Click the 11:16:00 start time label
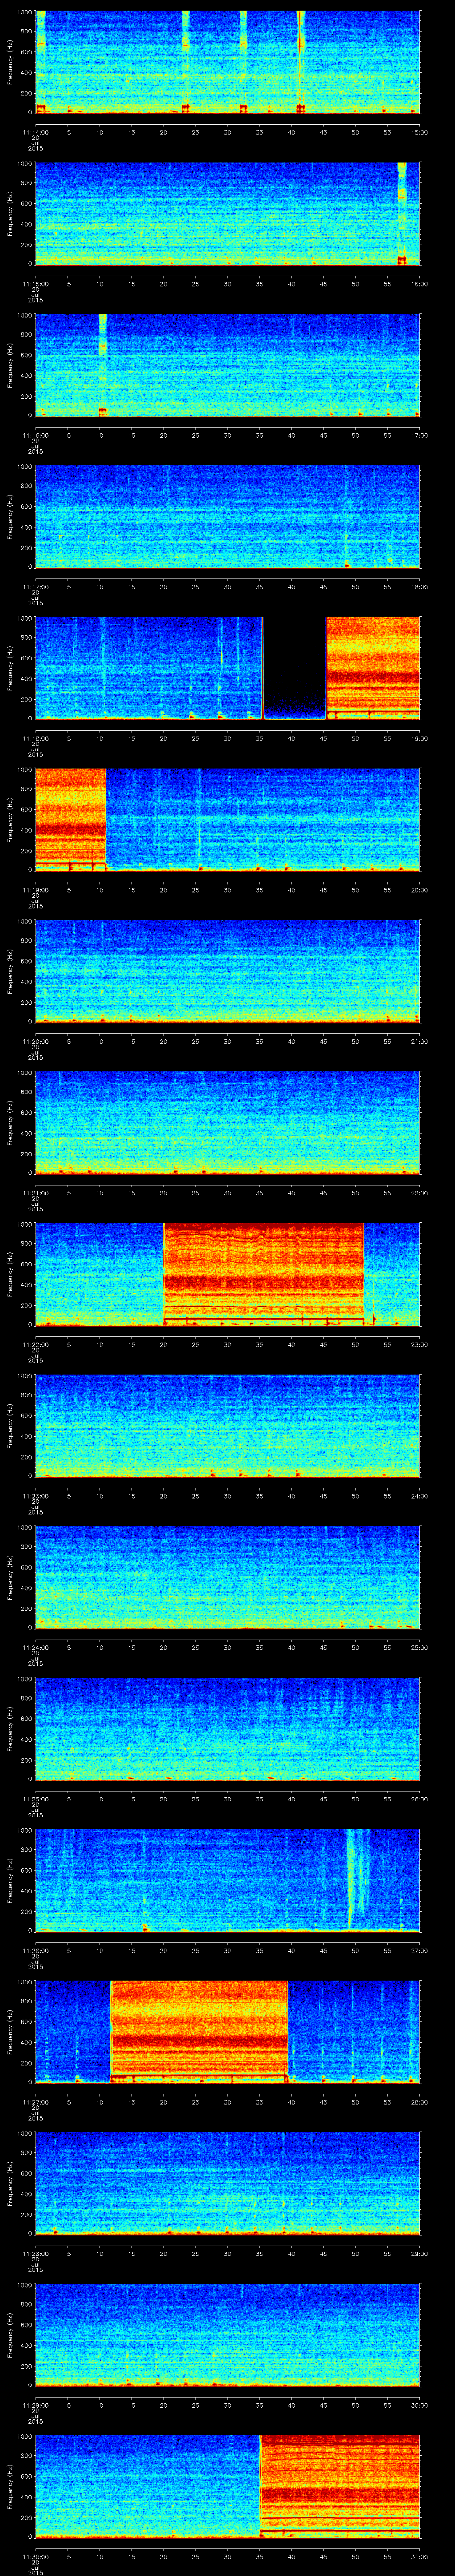455x2576 pixels. (x=36, y=435)
